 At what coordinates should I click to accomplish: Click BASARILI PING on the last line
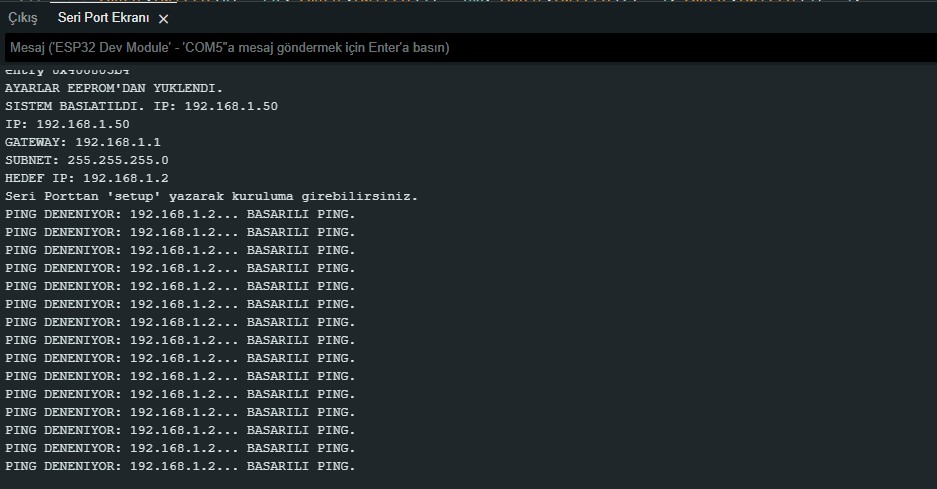[x=301, y=466]
